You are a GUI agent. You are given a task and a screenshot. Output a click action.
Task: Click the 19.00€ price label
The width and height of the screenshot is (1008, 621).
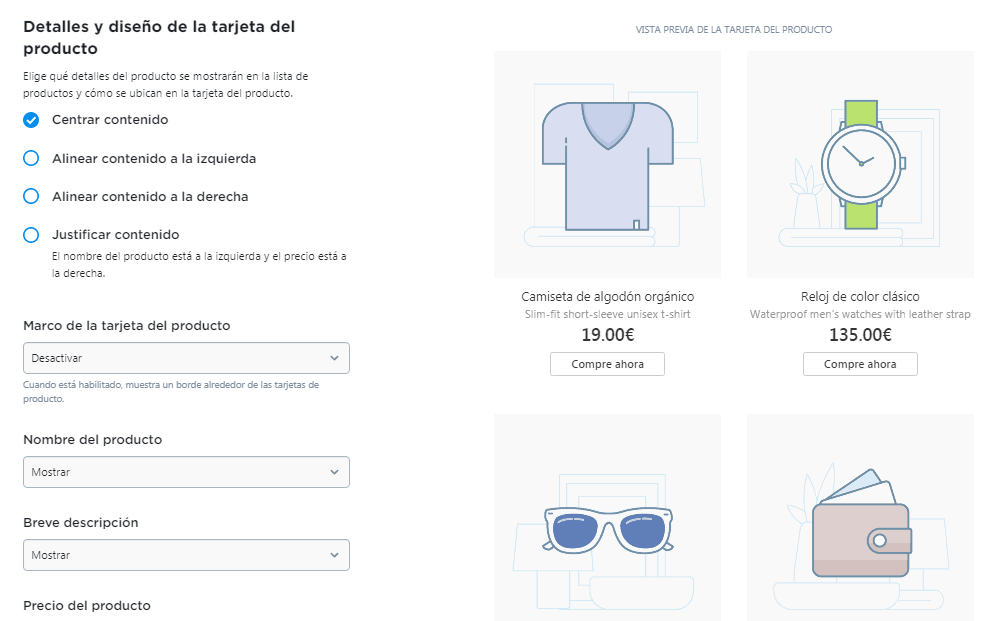point(608,335)
